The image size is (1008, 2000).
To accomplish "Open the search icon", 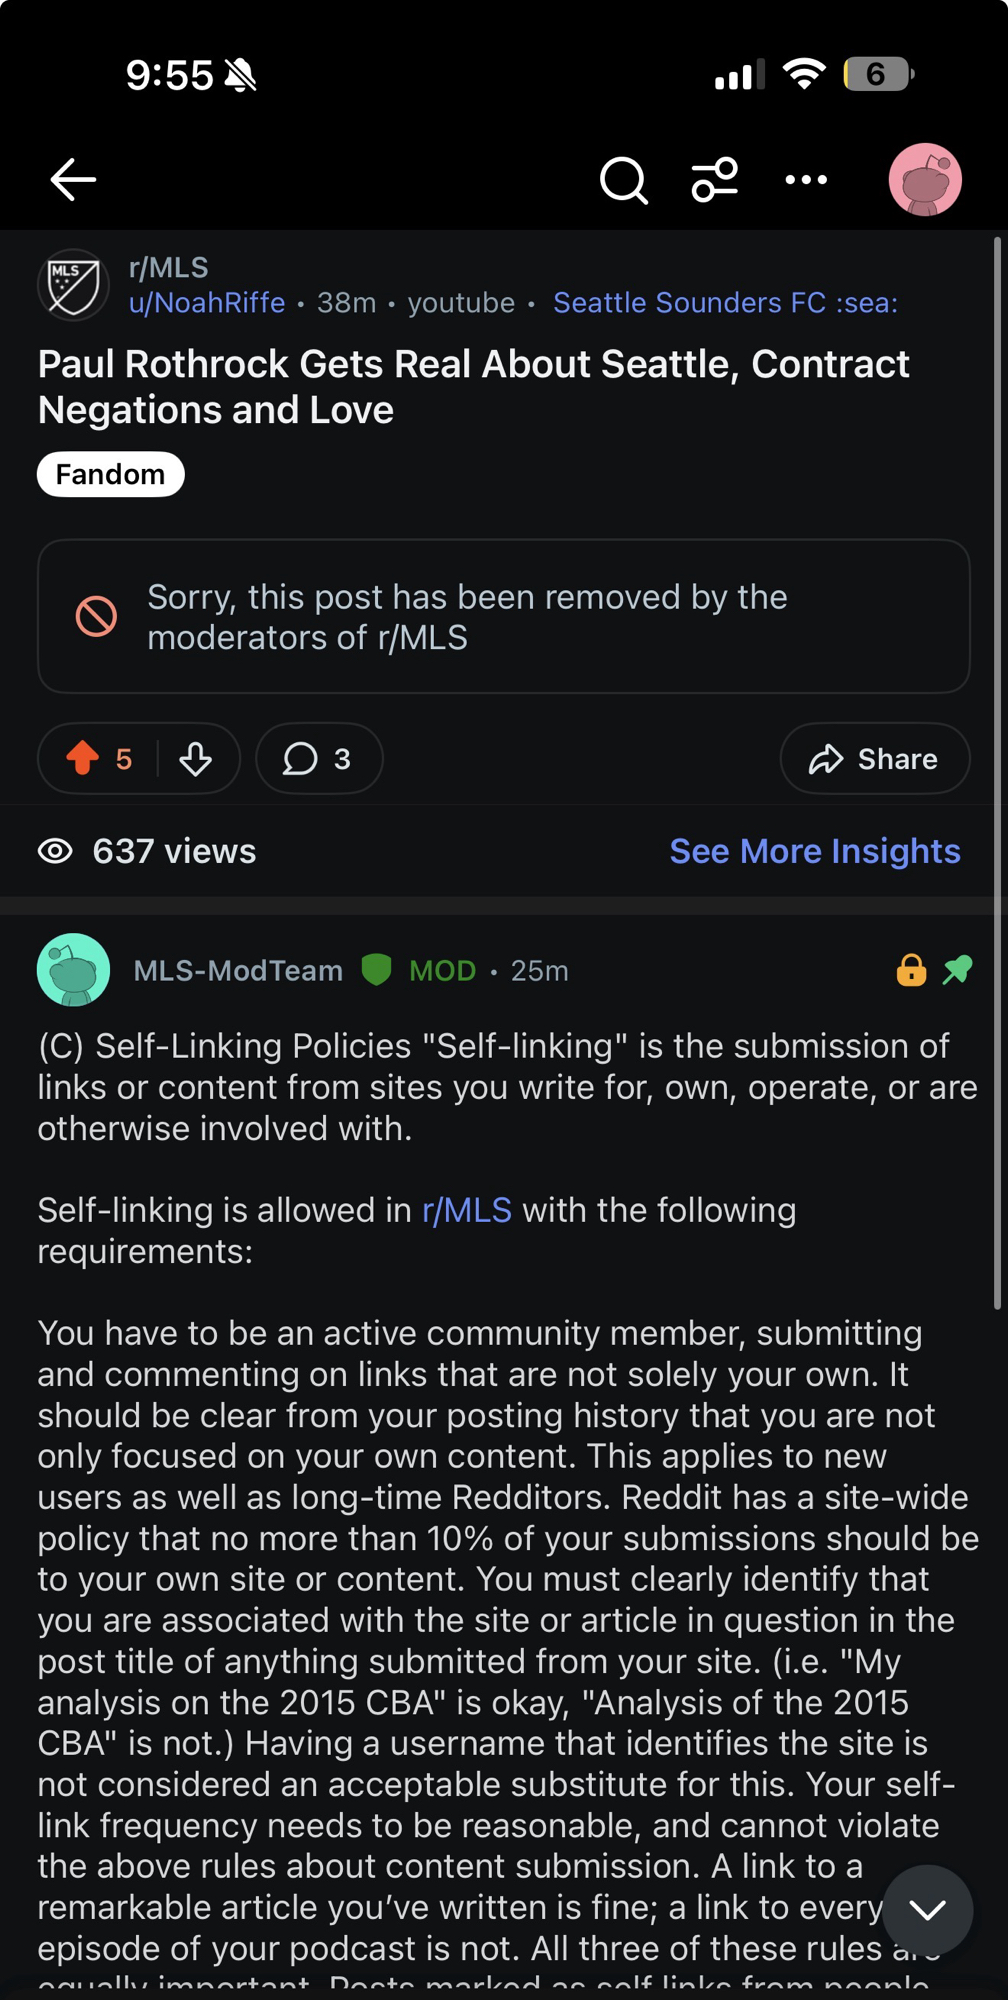I will [x=623, y=181].
